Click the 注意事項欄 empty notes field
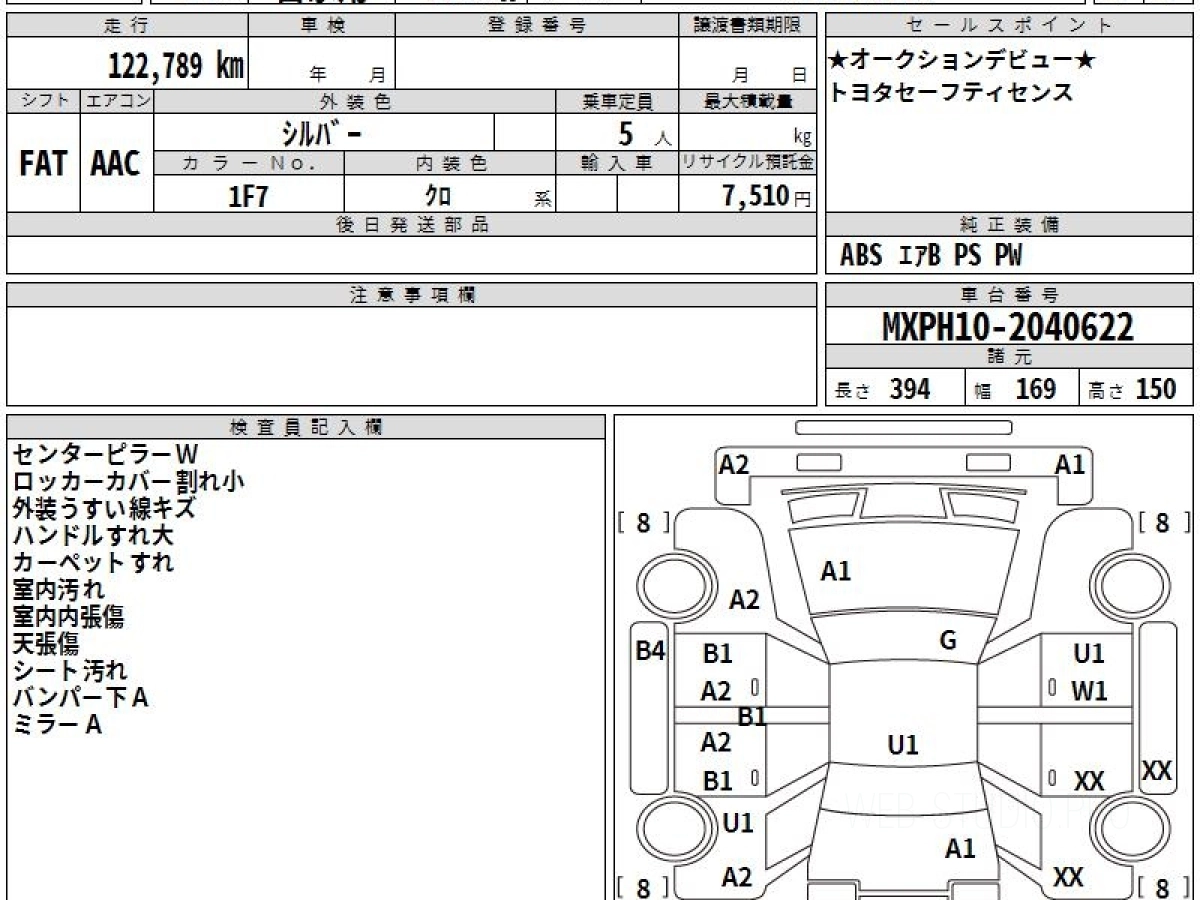Screen dimensions: 1200x900 (411, 355)
